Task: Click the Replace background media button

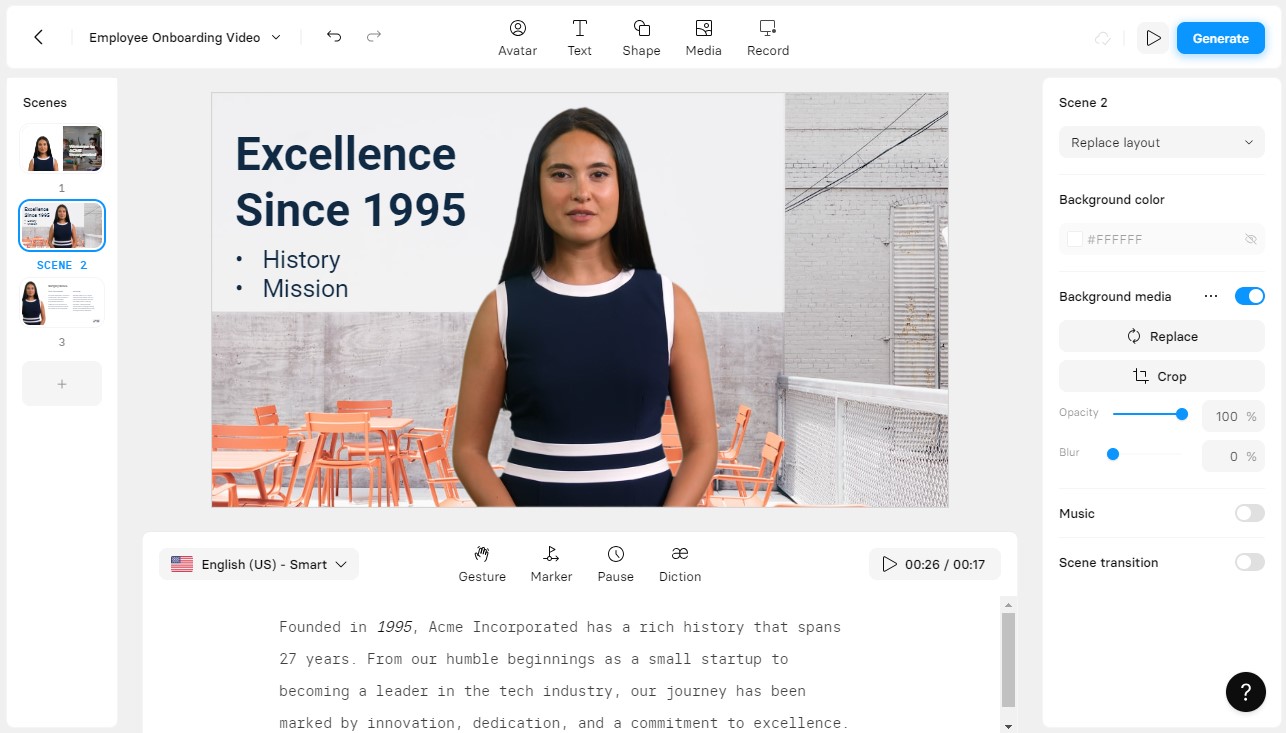Action: point(1161,336)
